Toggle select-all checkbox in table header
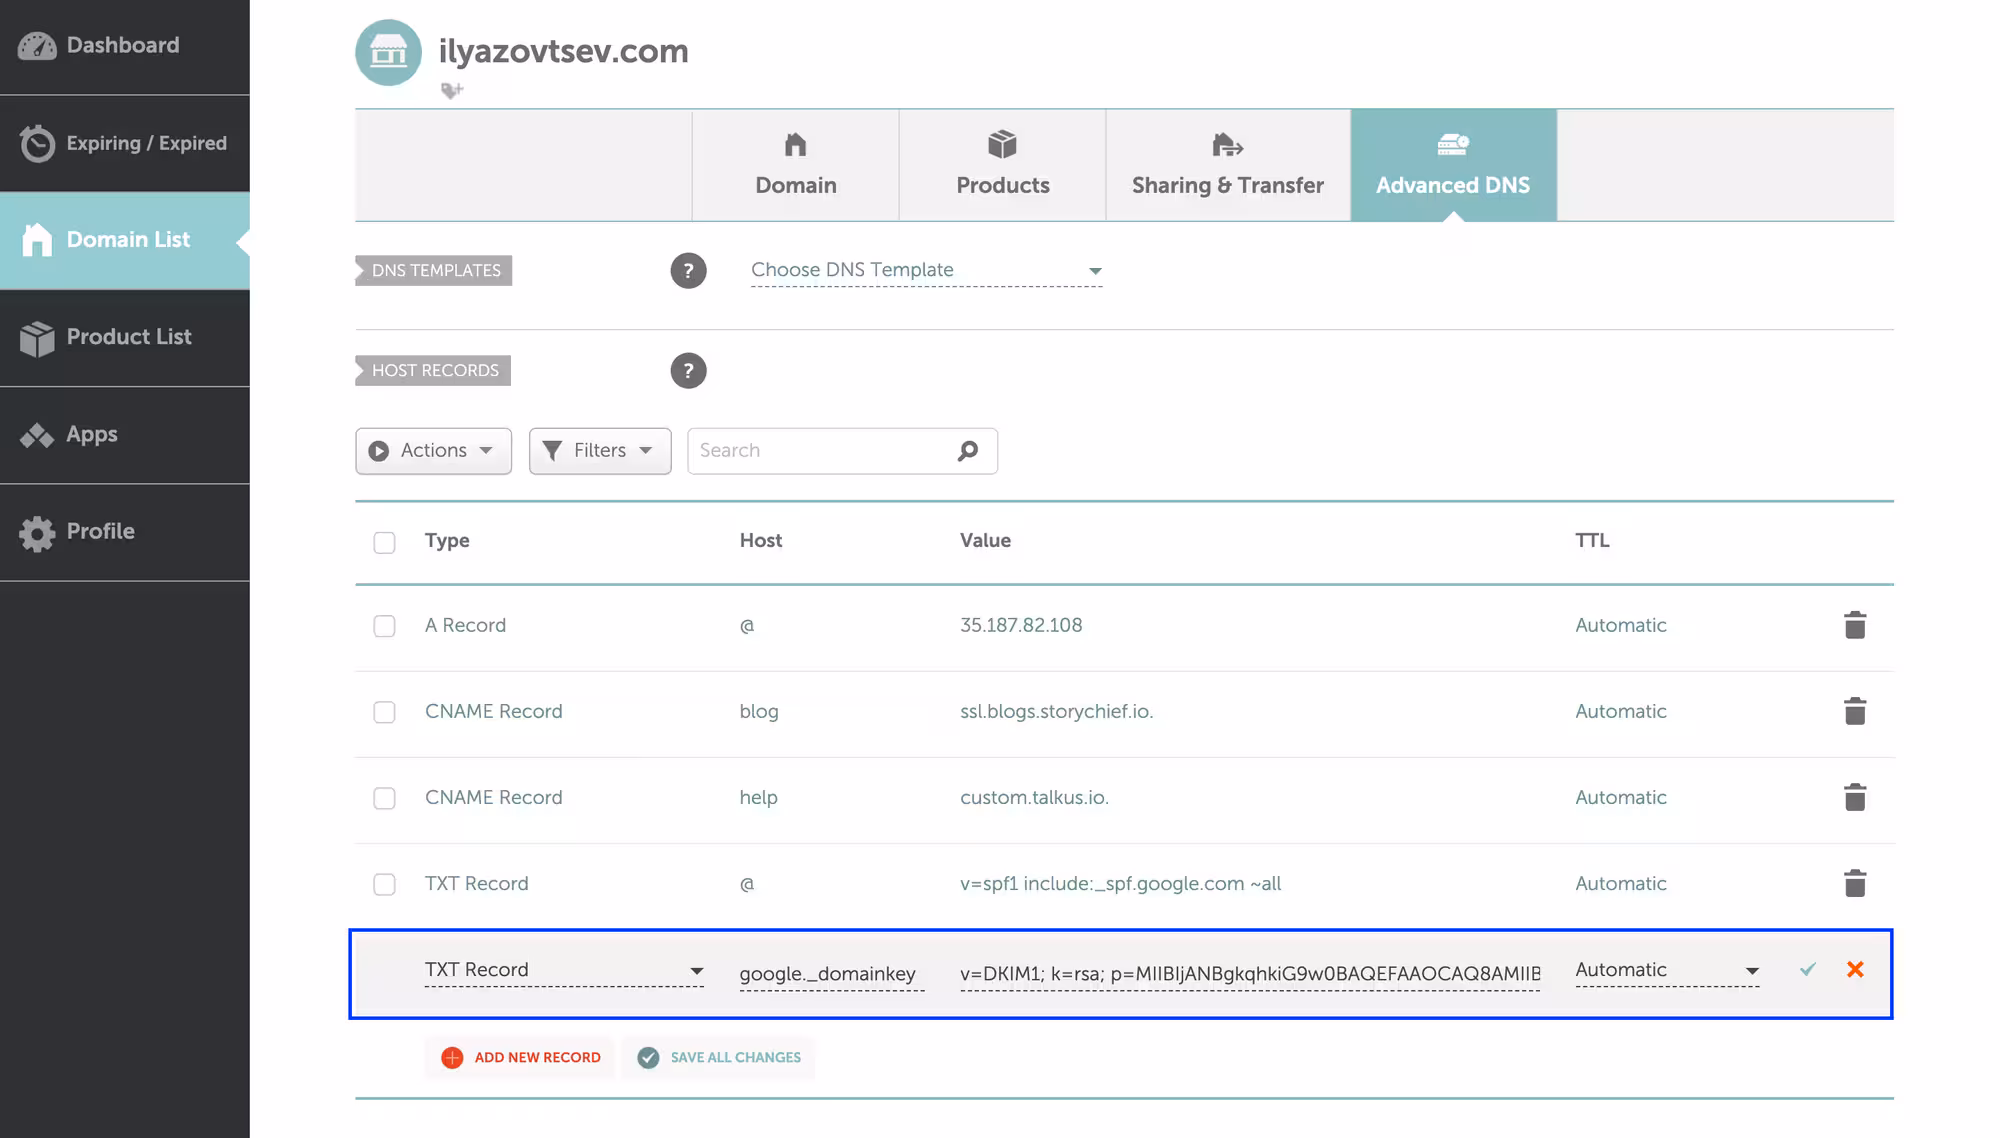 pos(384,542)
